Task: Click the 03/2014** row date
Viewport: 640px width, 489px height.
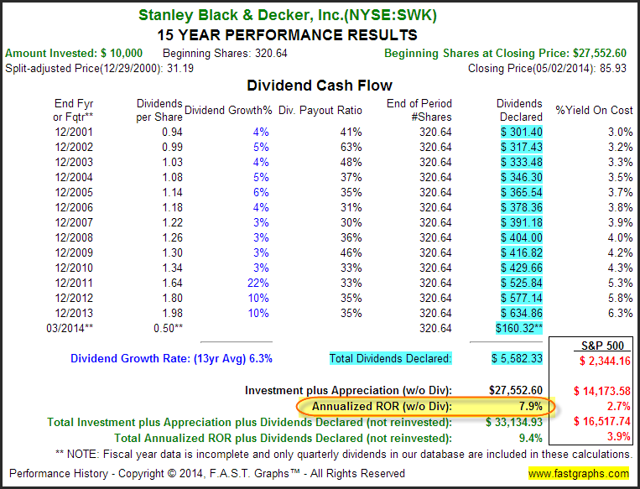Action: 70,328
